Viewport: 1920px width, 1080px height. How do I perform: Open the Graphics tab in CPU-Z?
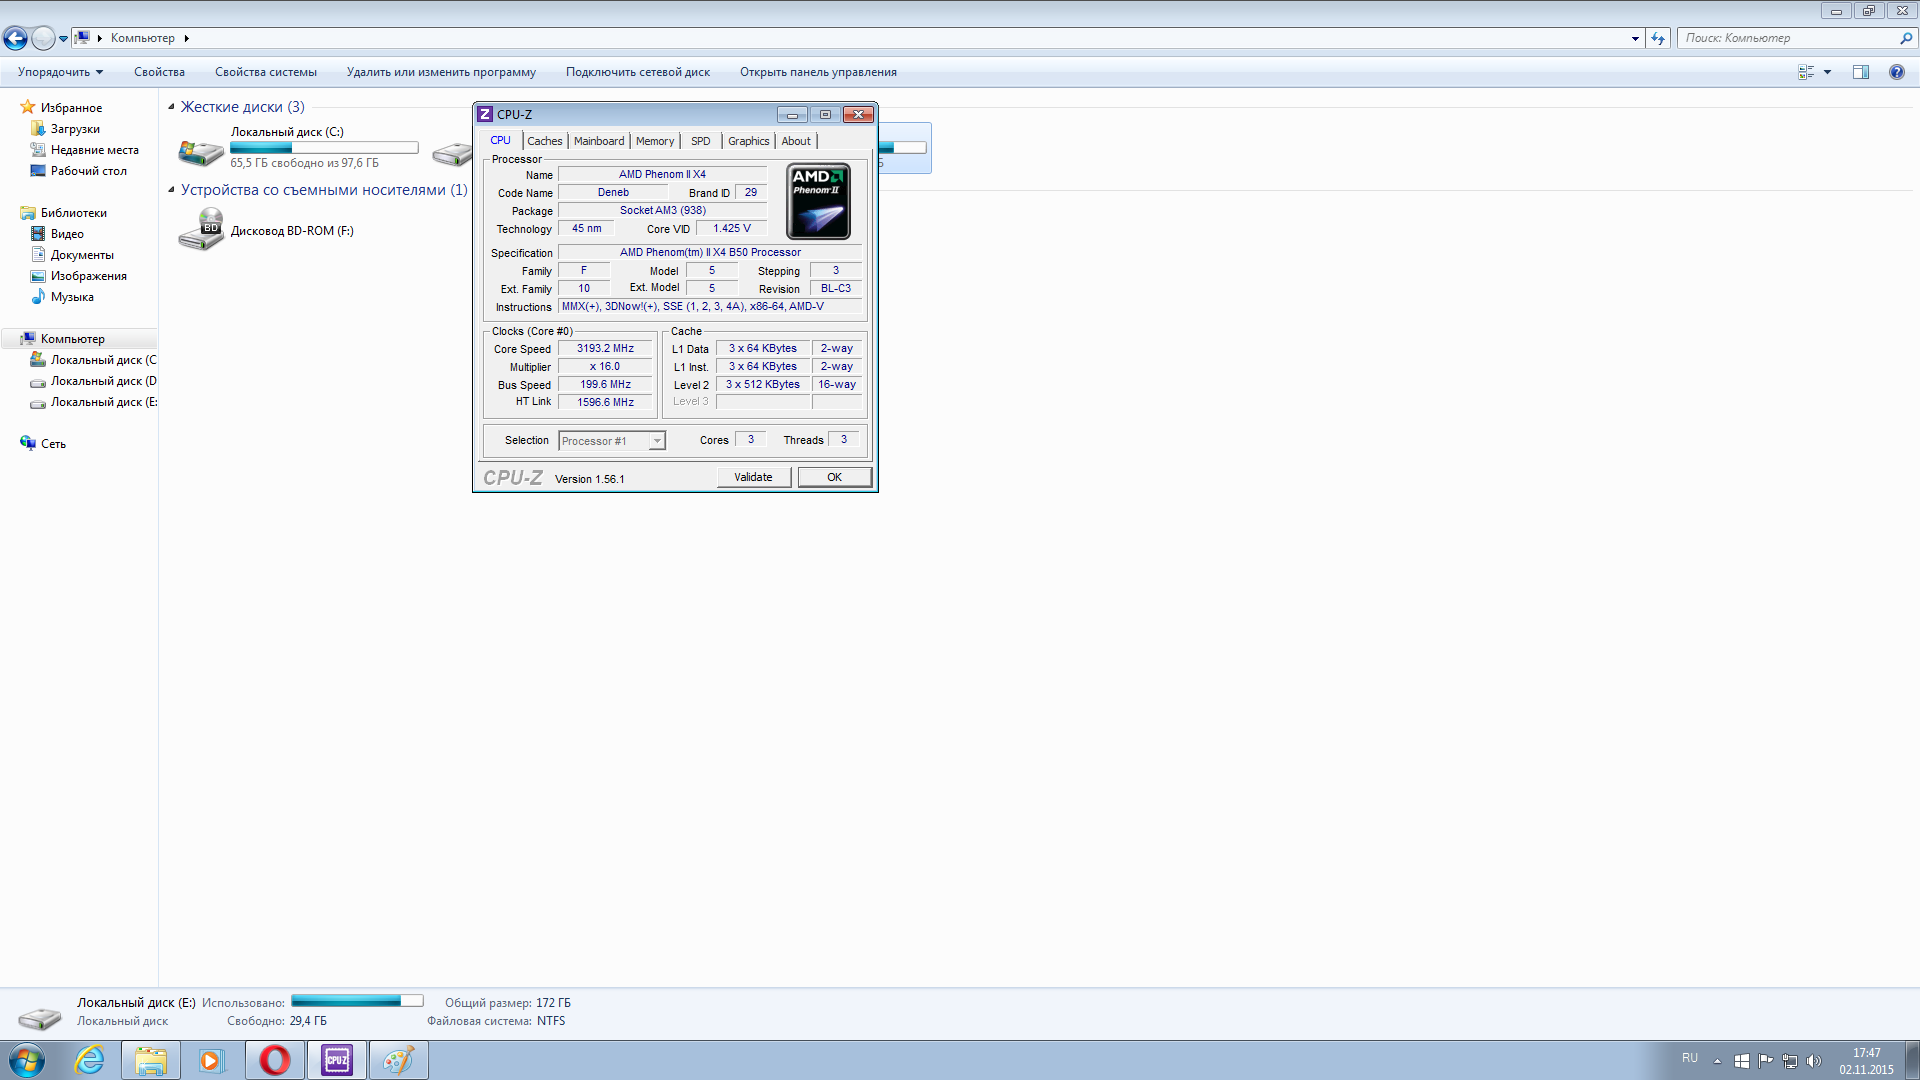[x=748, y=141]
